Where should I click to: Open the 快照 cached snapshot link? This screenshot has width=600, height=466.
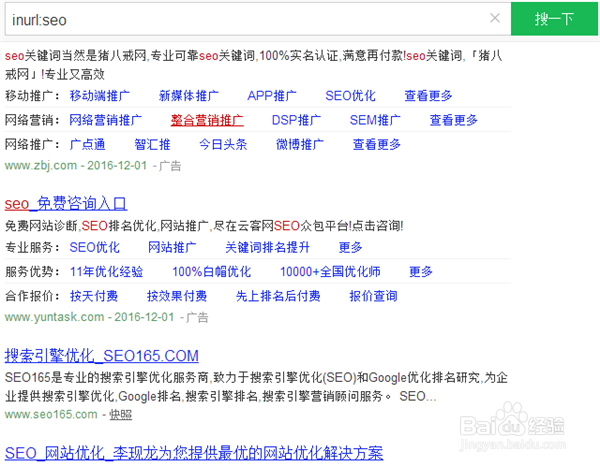(121, 415)
